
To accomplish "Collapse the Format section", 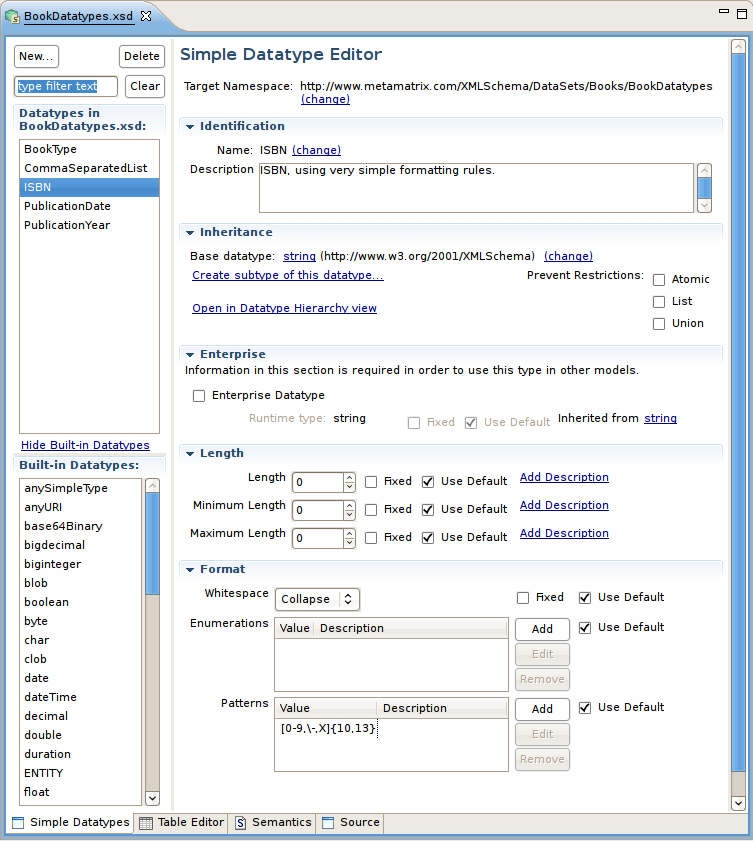I will pyautogui.click(x=190, y=570).
